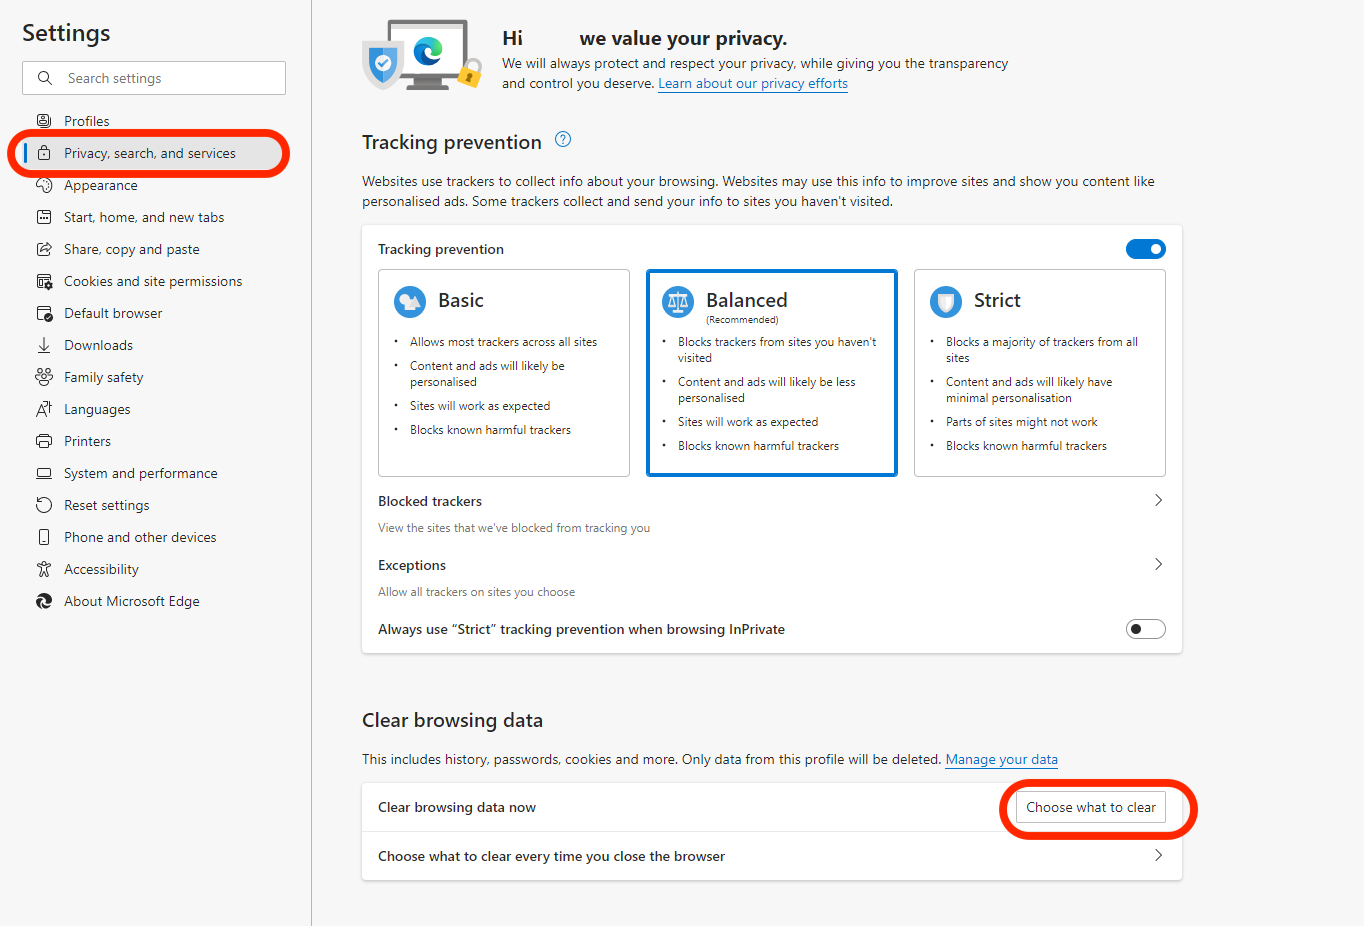Click the Appearance sidebar icon

pyautogui.click(x=44, y=185)
